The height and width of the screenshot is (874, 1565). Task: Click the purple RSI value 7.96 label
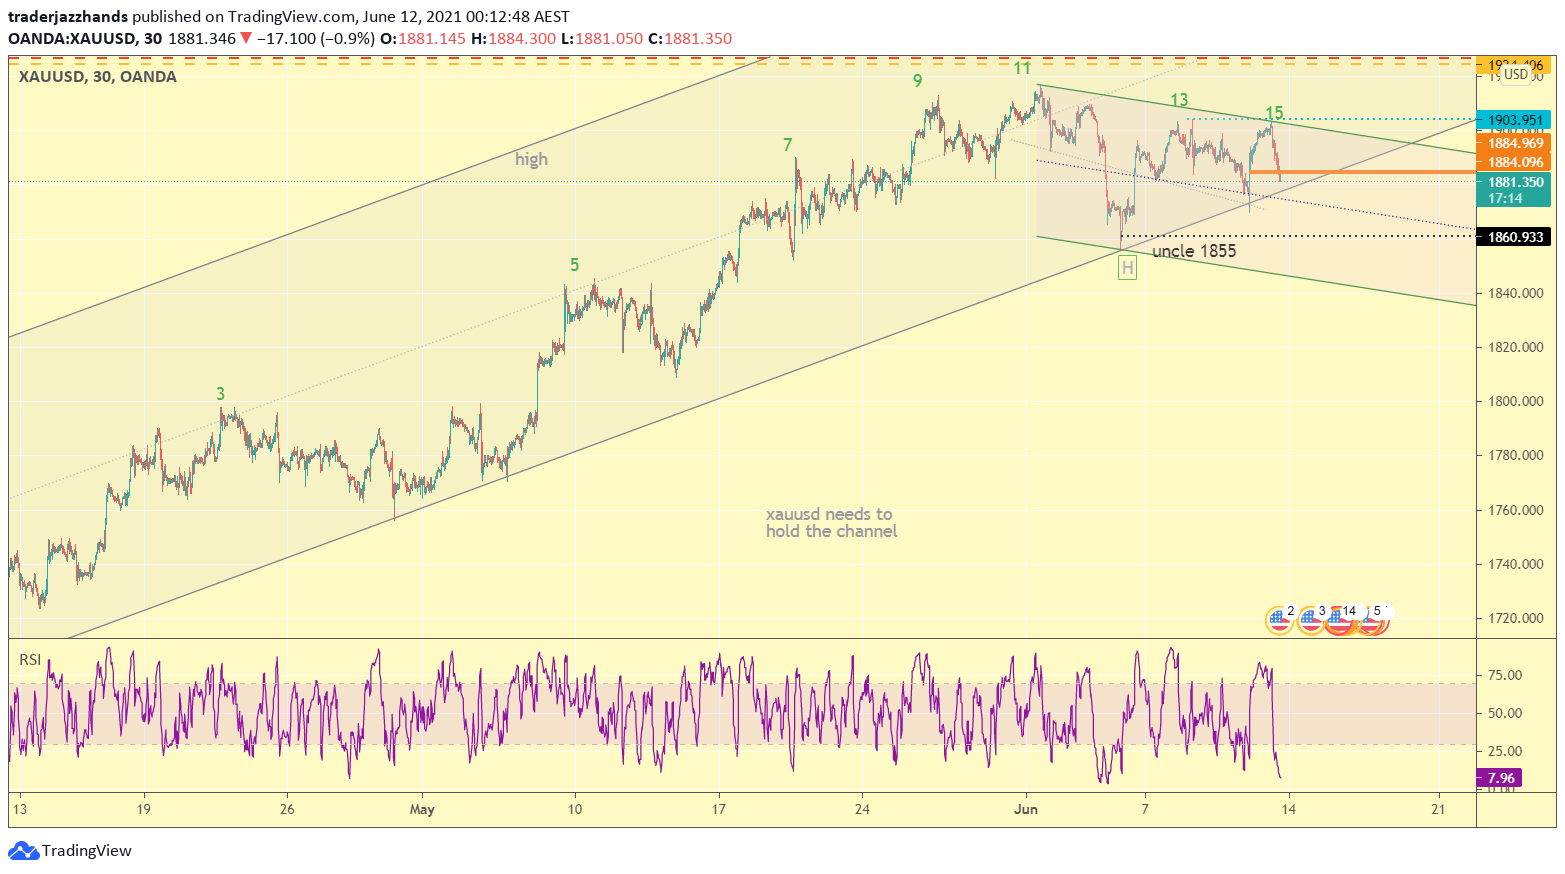[x=1501, y=777]
